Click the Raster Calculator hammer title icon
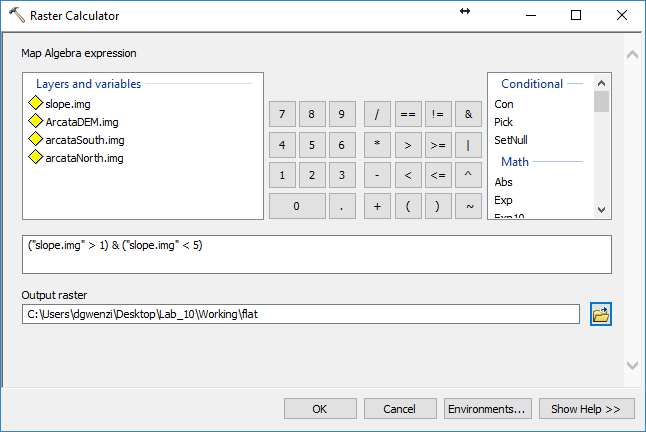This screenshot has width=646, height=432. point(17,15)
